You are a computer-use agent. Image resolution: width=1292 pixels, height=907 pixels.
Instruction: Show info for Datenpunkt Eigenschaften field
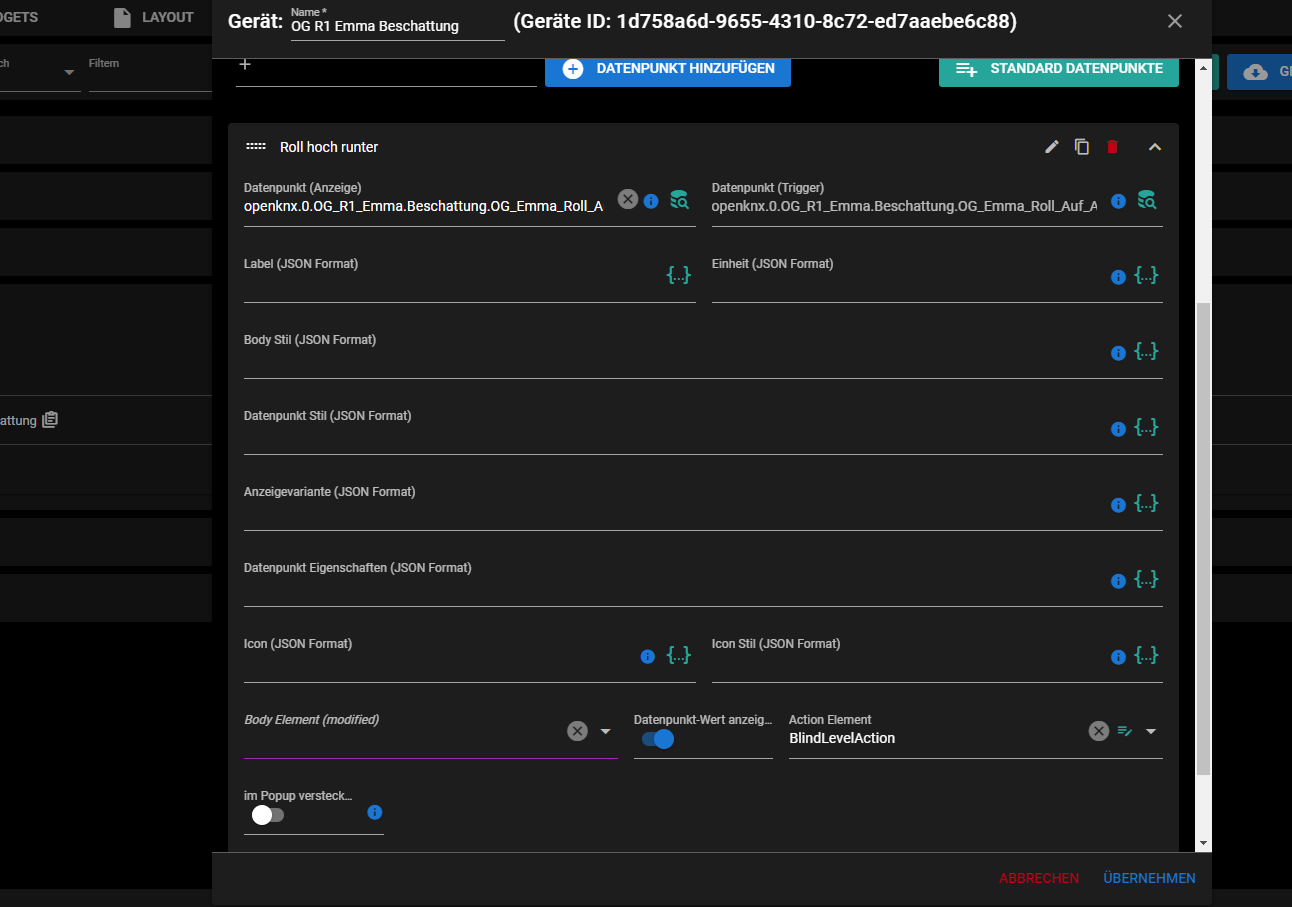1119,581
